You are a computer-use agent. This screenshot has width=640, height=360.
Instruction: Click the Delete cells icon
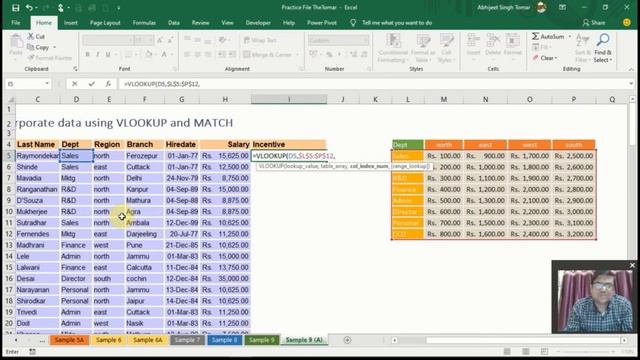point(493,41)
